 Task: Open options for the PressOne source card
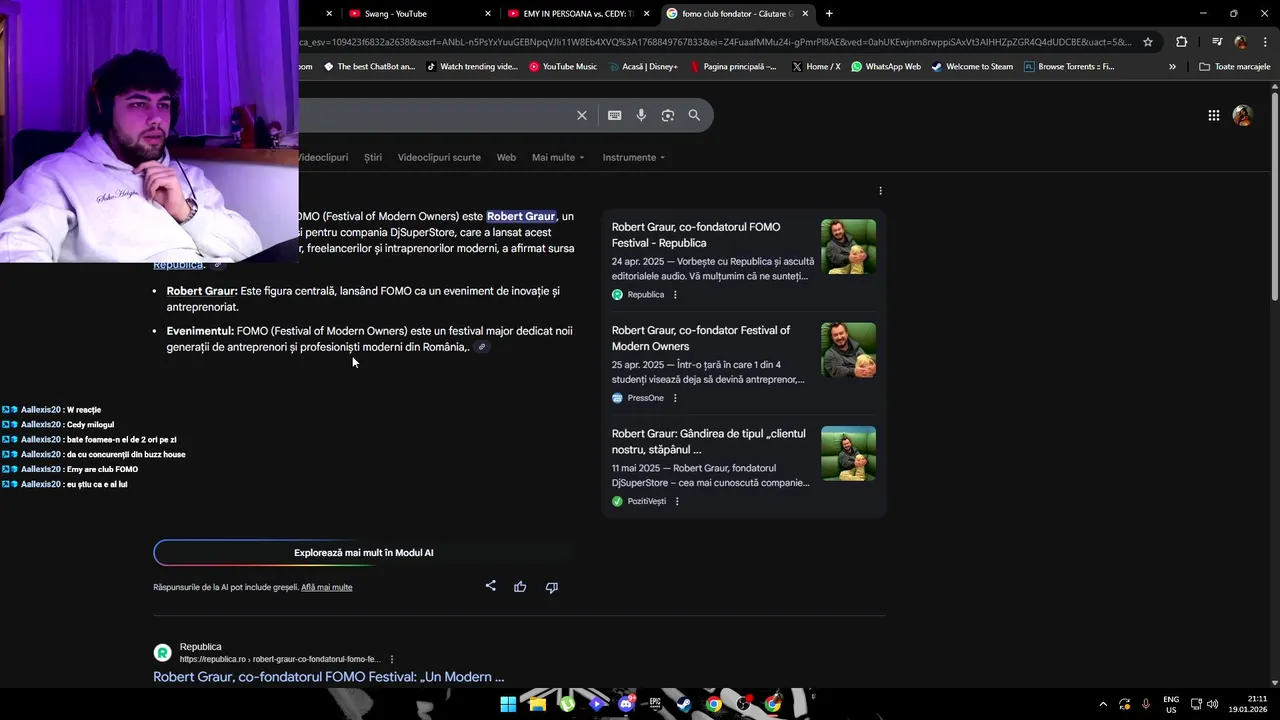pyautogui.click(x=675, y=398)
